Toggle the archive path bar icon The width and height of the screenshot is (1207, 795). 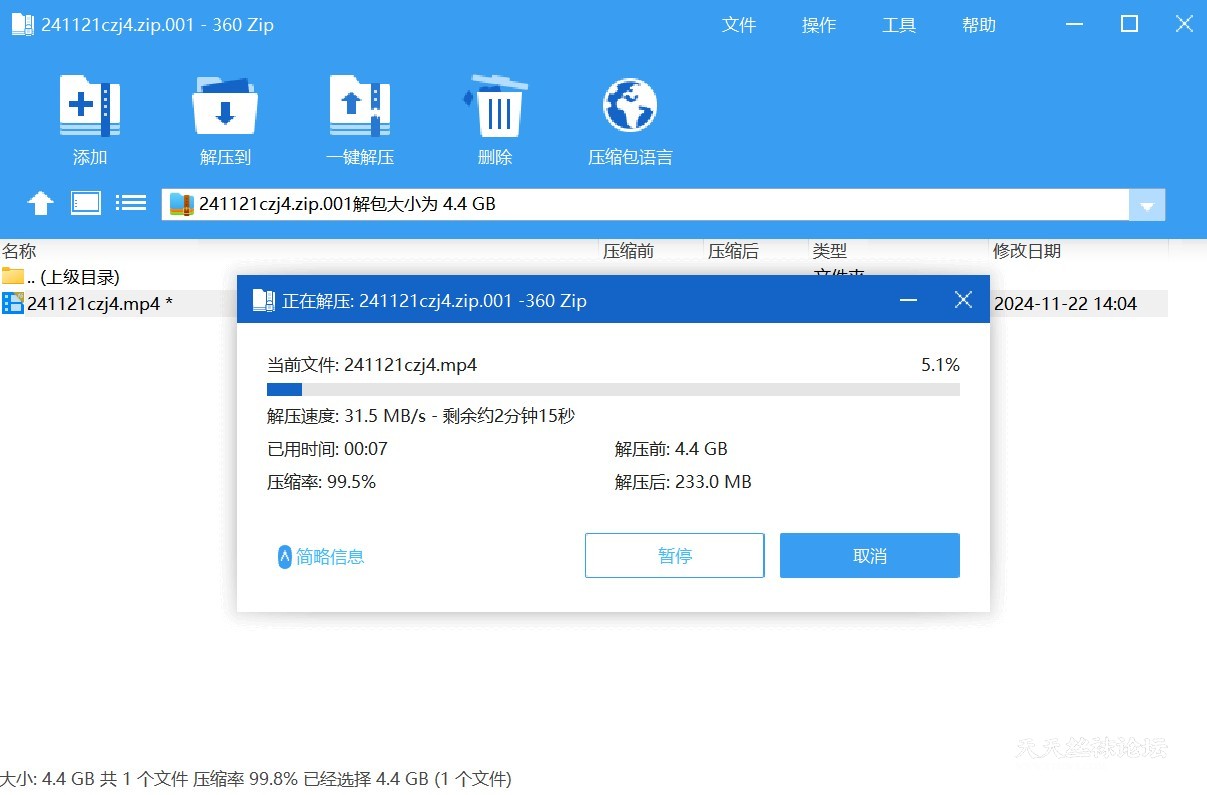tap(86, 202)
